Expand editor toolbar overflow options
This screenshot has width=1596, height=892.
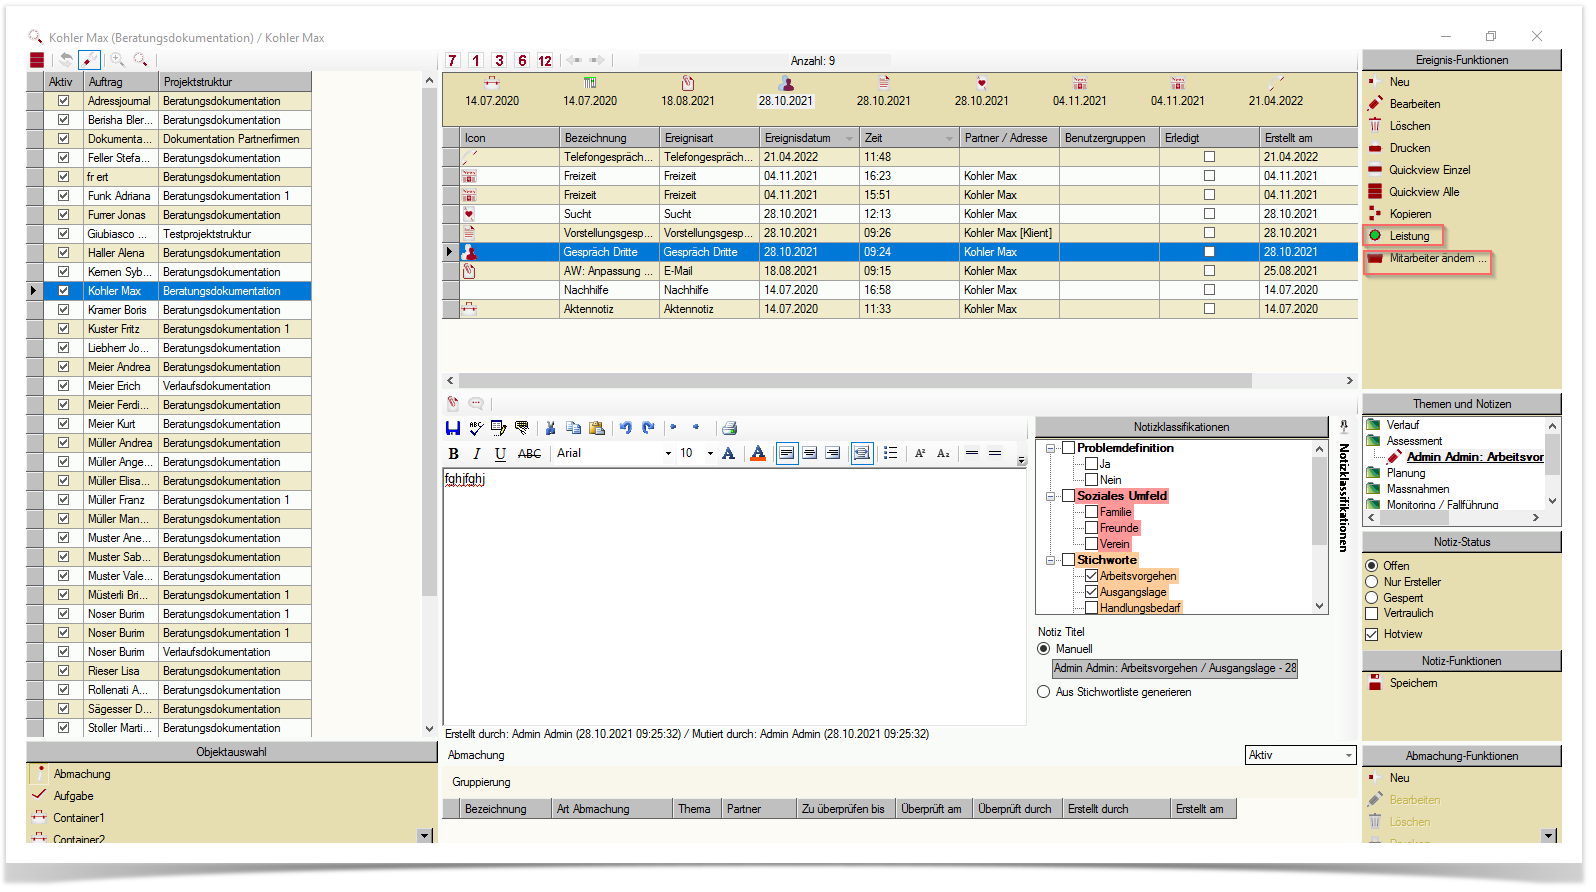pyautogui.click(x=1021, y=461)
